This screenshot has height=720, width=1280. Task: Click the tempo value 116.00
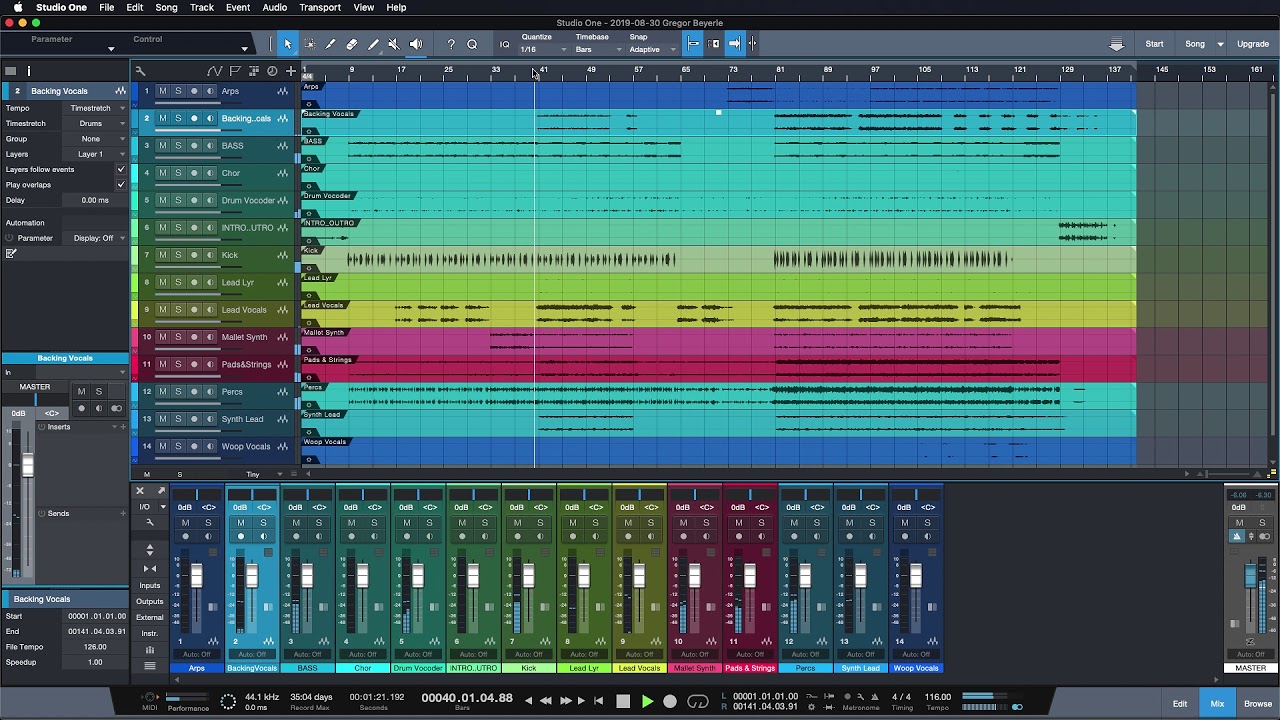937,697
